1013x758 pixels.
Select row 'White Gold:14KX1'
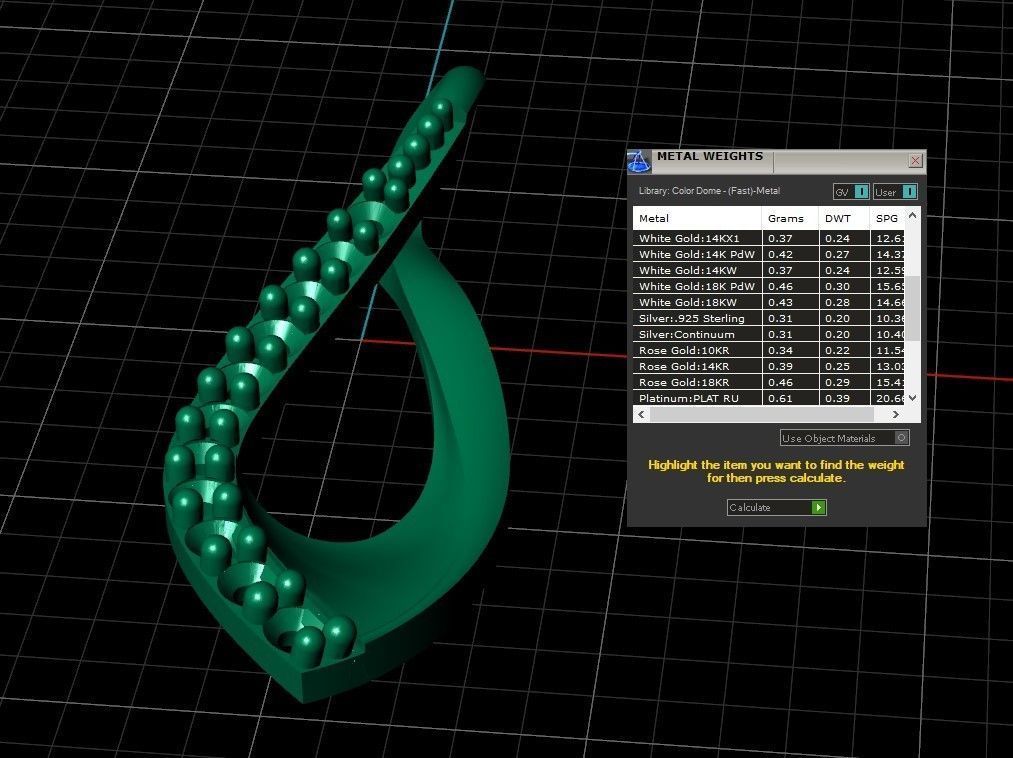coord(769,238)
